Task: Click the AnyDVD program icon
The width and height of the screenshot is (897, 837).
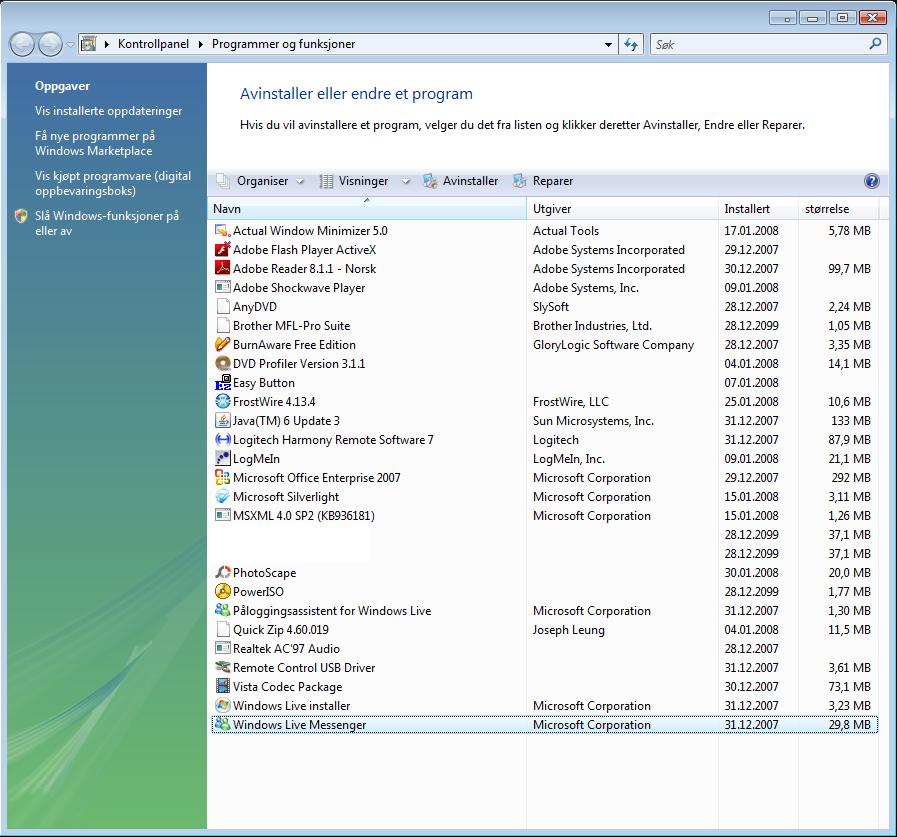Action: [x=222, y=307]
